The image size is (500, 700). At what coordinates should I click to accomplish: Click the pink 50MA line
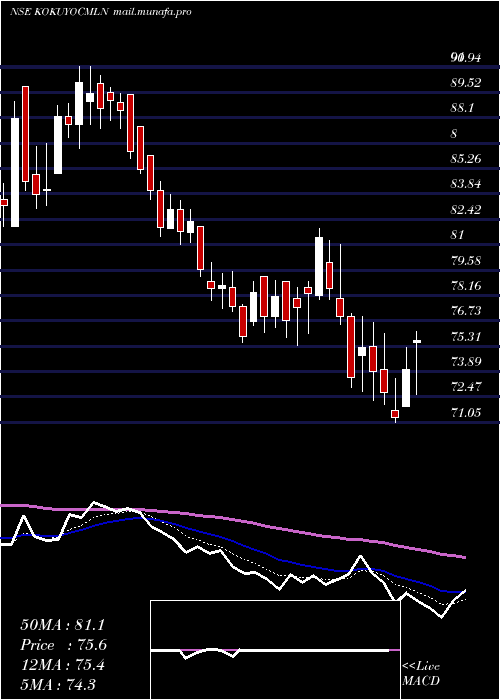pyautogui.click(x=232, y=520)
